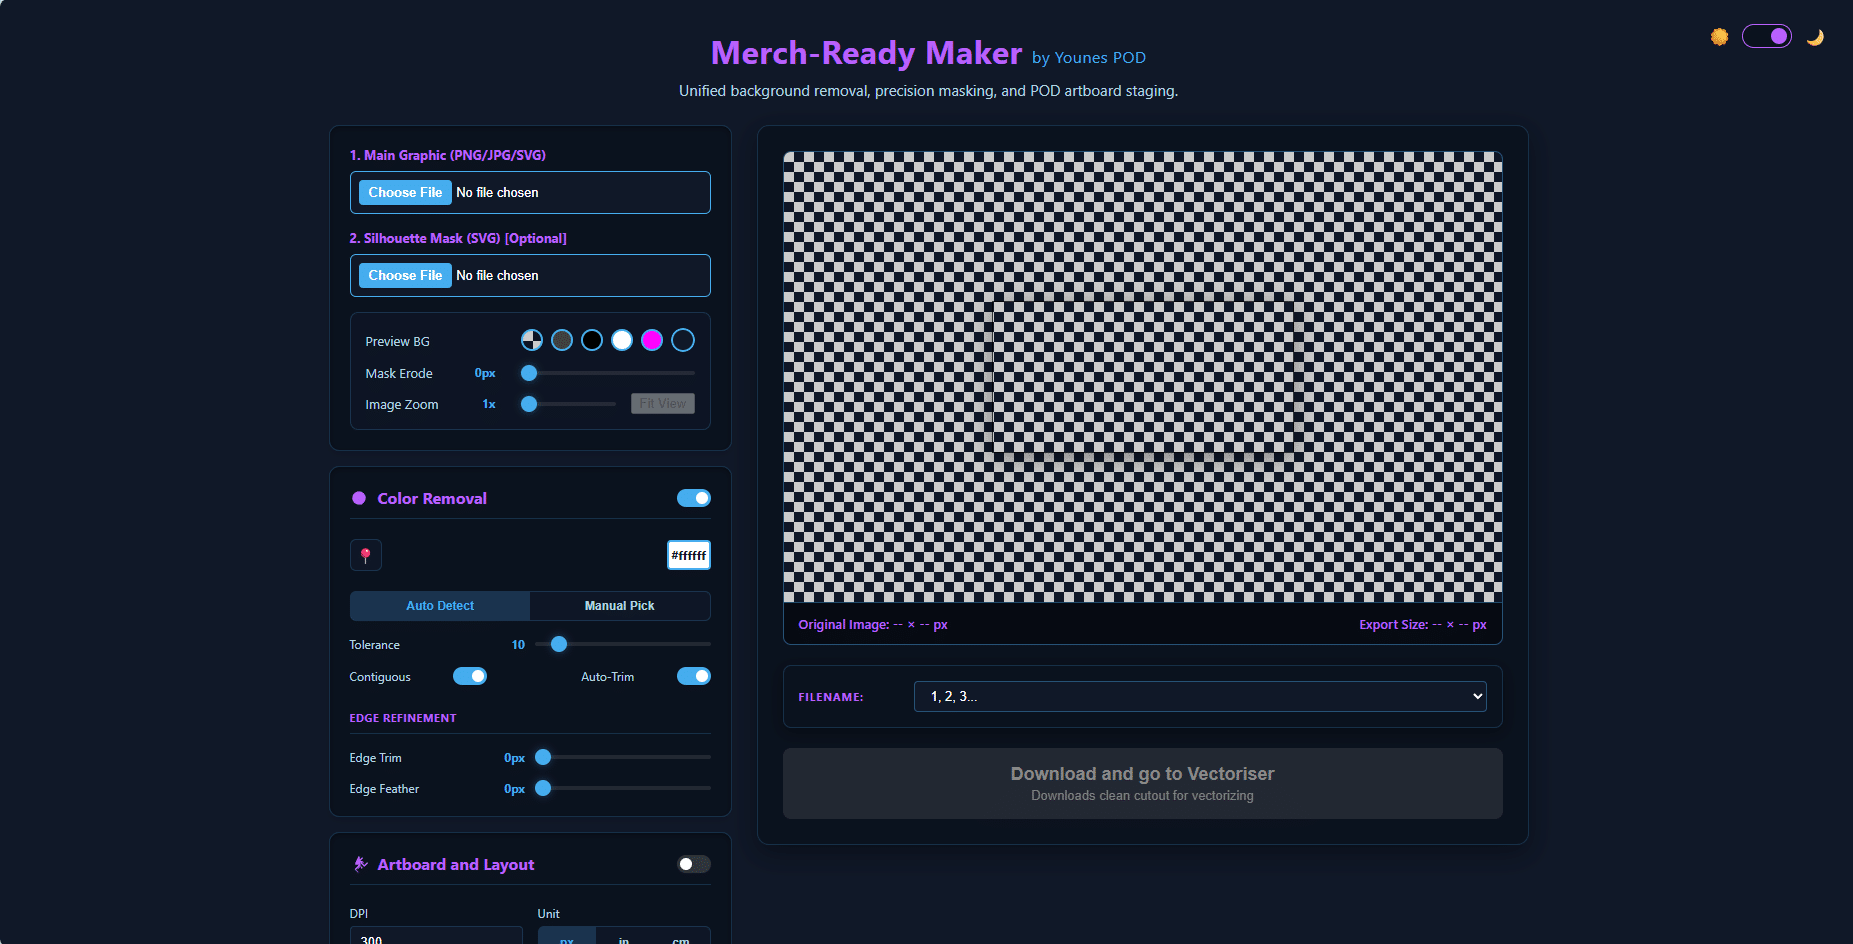Click the Mask Erode slider handle

[529, 373]
